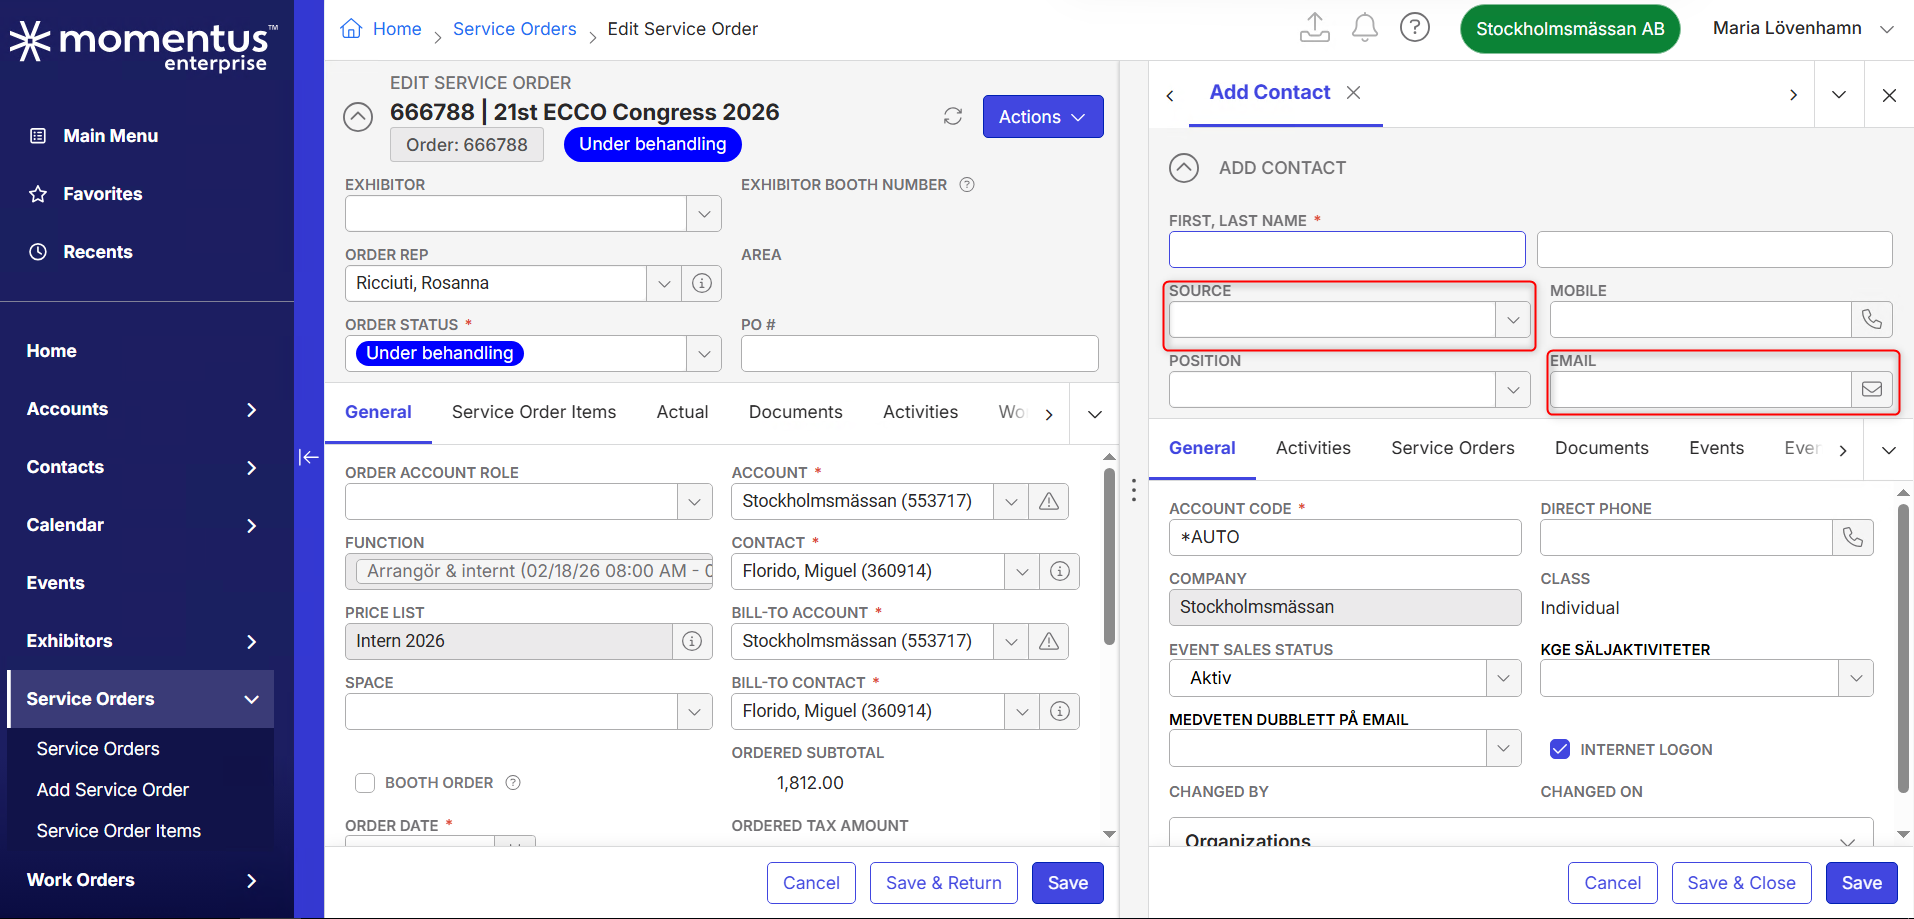Click the Booth Order help icon
Screen dimensions: 1914x919
coord(513,783)
